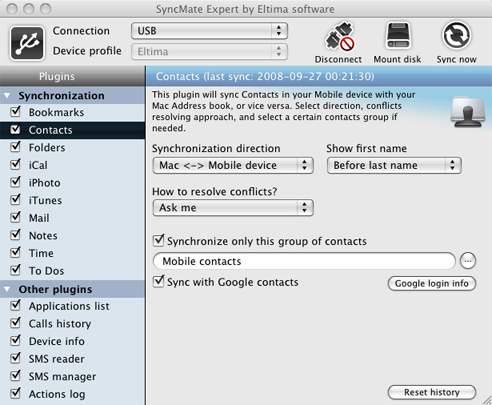Image resolution: width=492 pixels, height=405 pixels.
Task: Select the Contacts plugin row
Action: point(72,130)
